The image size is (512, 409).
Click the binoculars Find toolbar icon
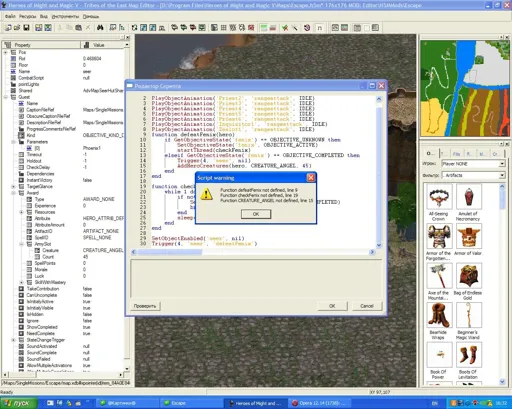click(100, 28)
